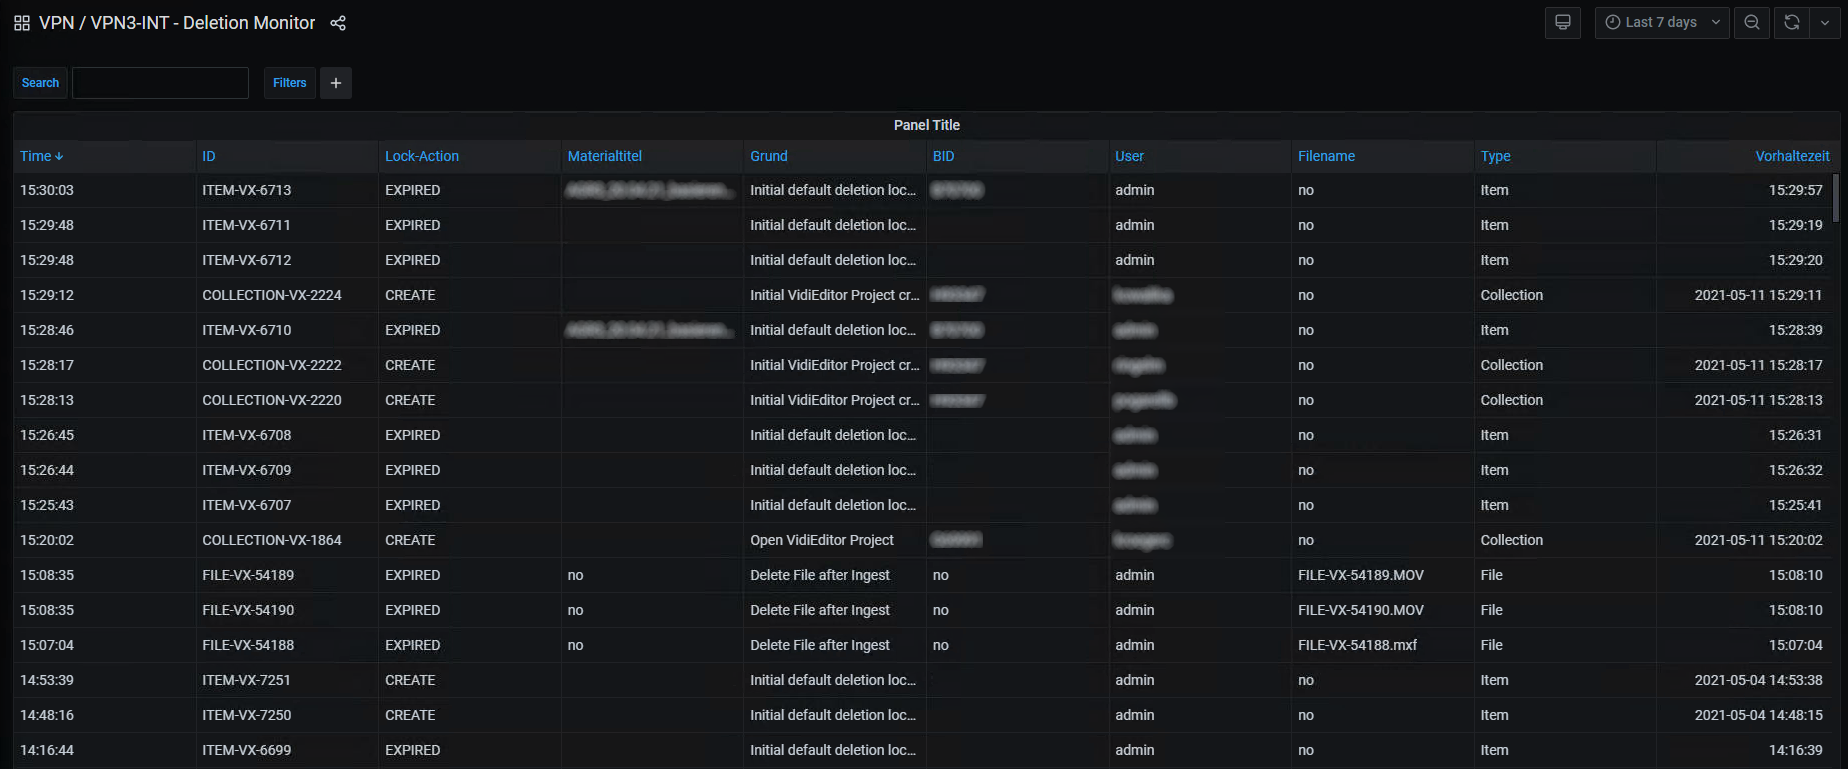This screenshot has height=769, width=1848.
Task: Refresh the dashboard
Action: (1792, 22)
